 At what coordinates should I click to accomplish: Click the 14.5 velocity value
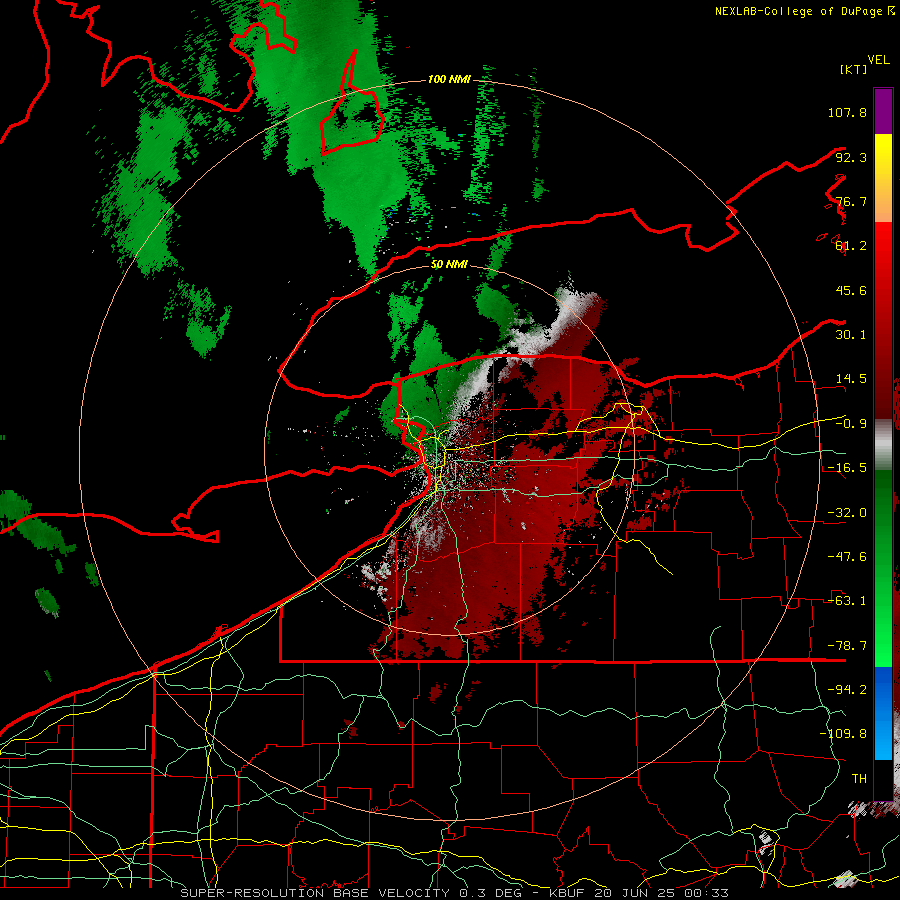[851, 379]
